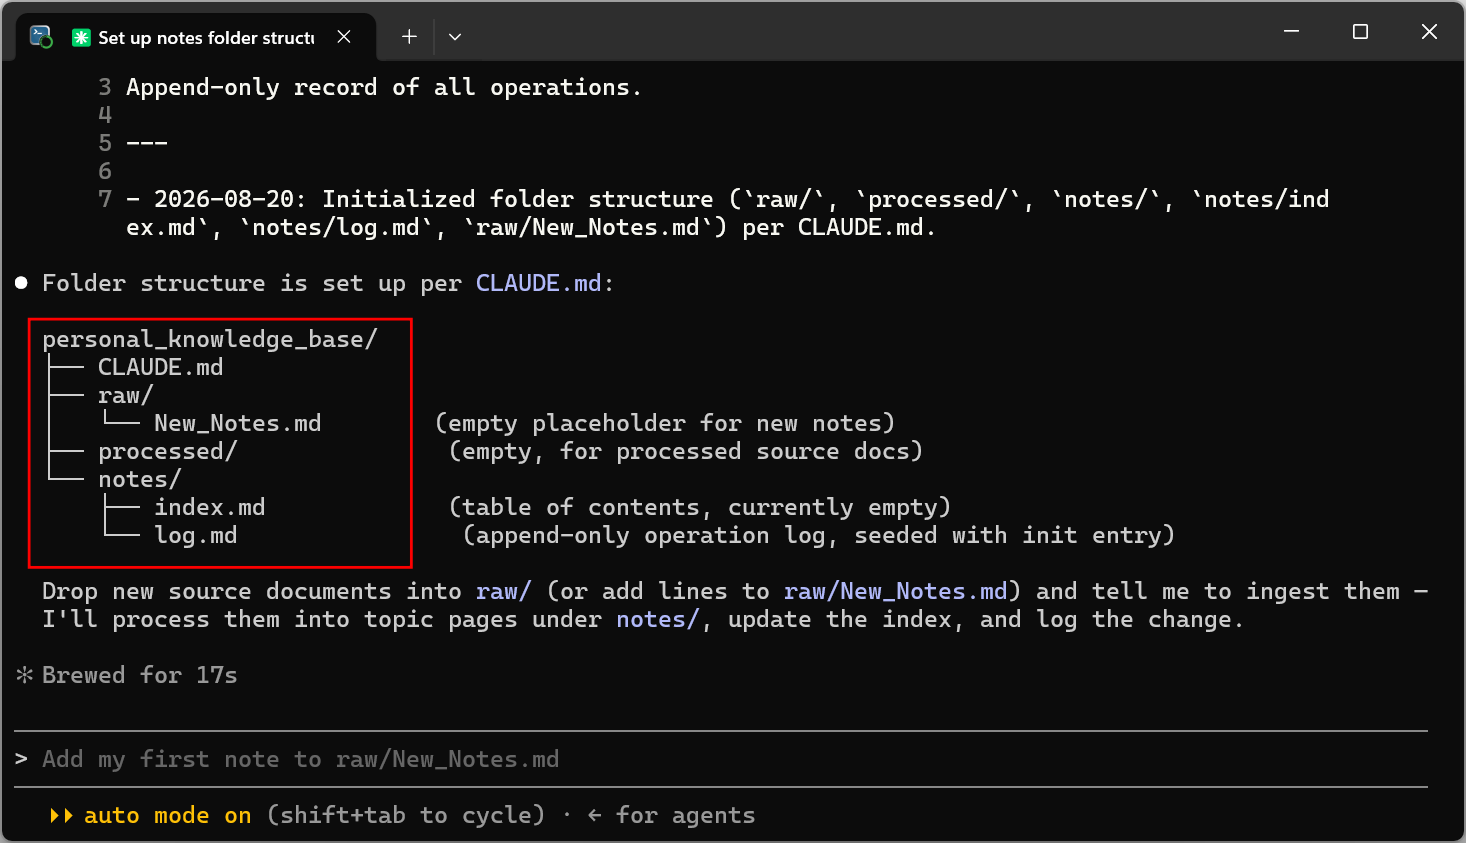Select log.md in the folder tree
This screenshot has height=843, width=1466.
point(196,535)
